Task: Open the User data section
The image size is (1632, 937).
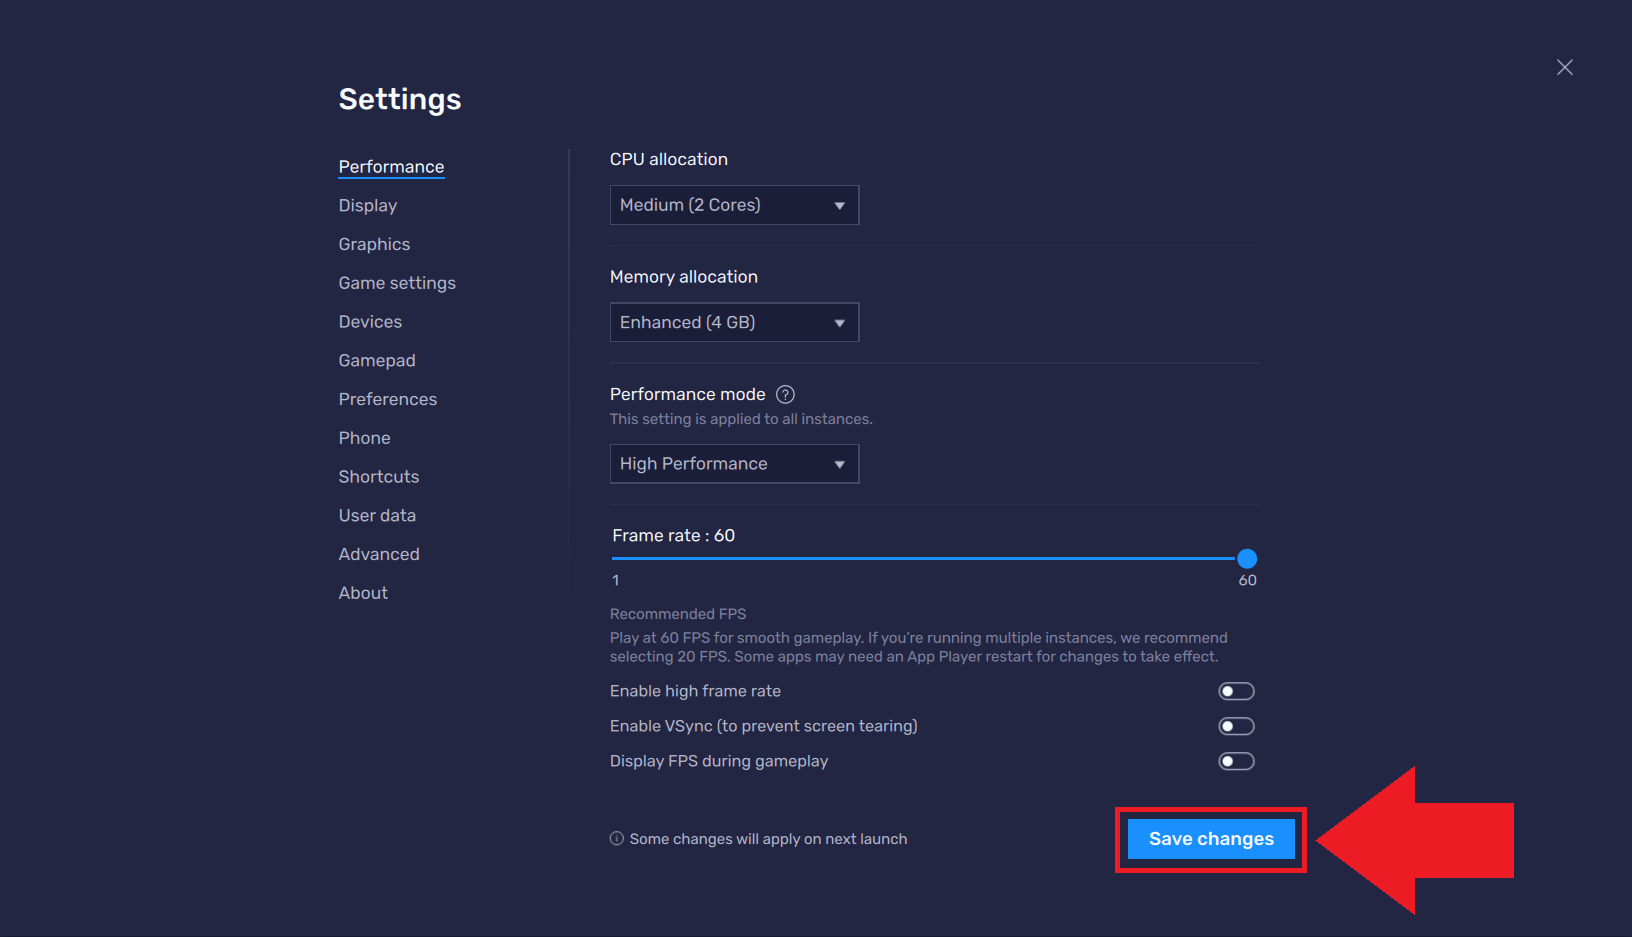Action: tap(377, 515)
